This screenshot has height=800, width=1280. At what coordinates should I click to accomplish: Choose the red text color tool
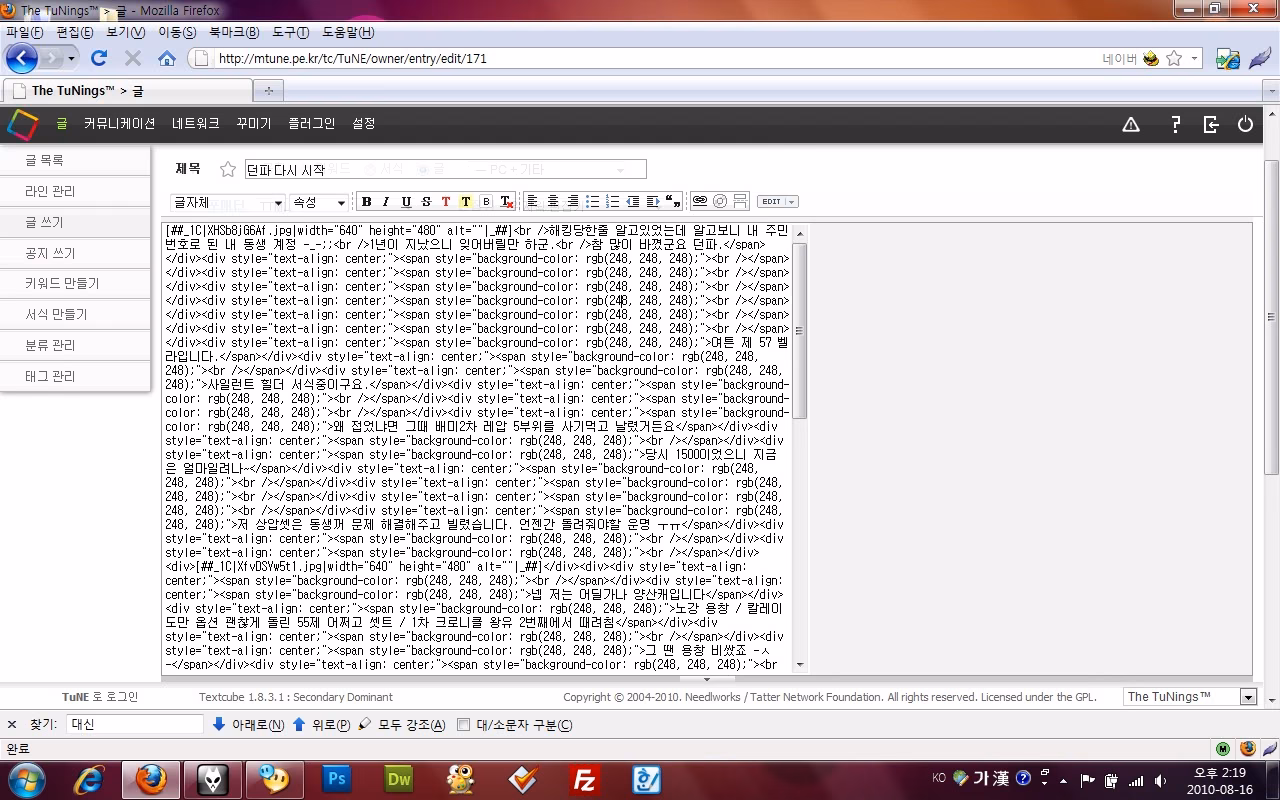point(446,202)
